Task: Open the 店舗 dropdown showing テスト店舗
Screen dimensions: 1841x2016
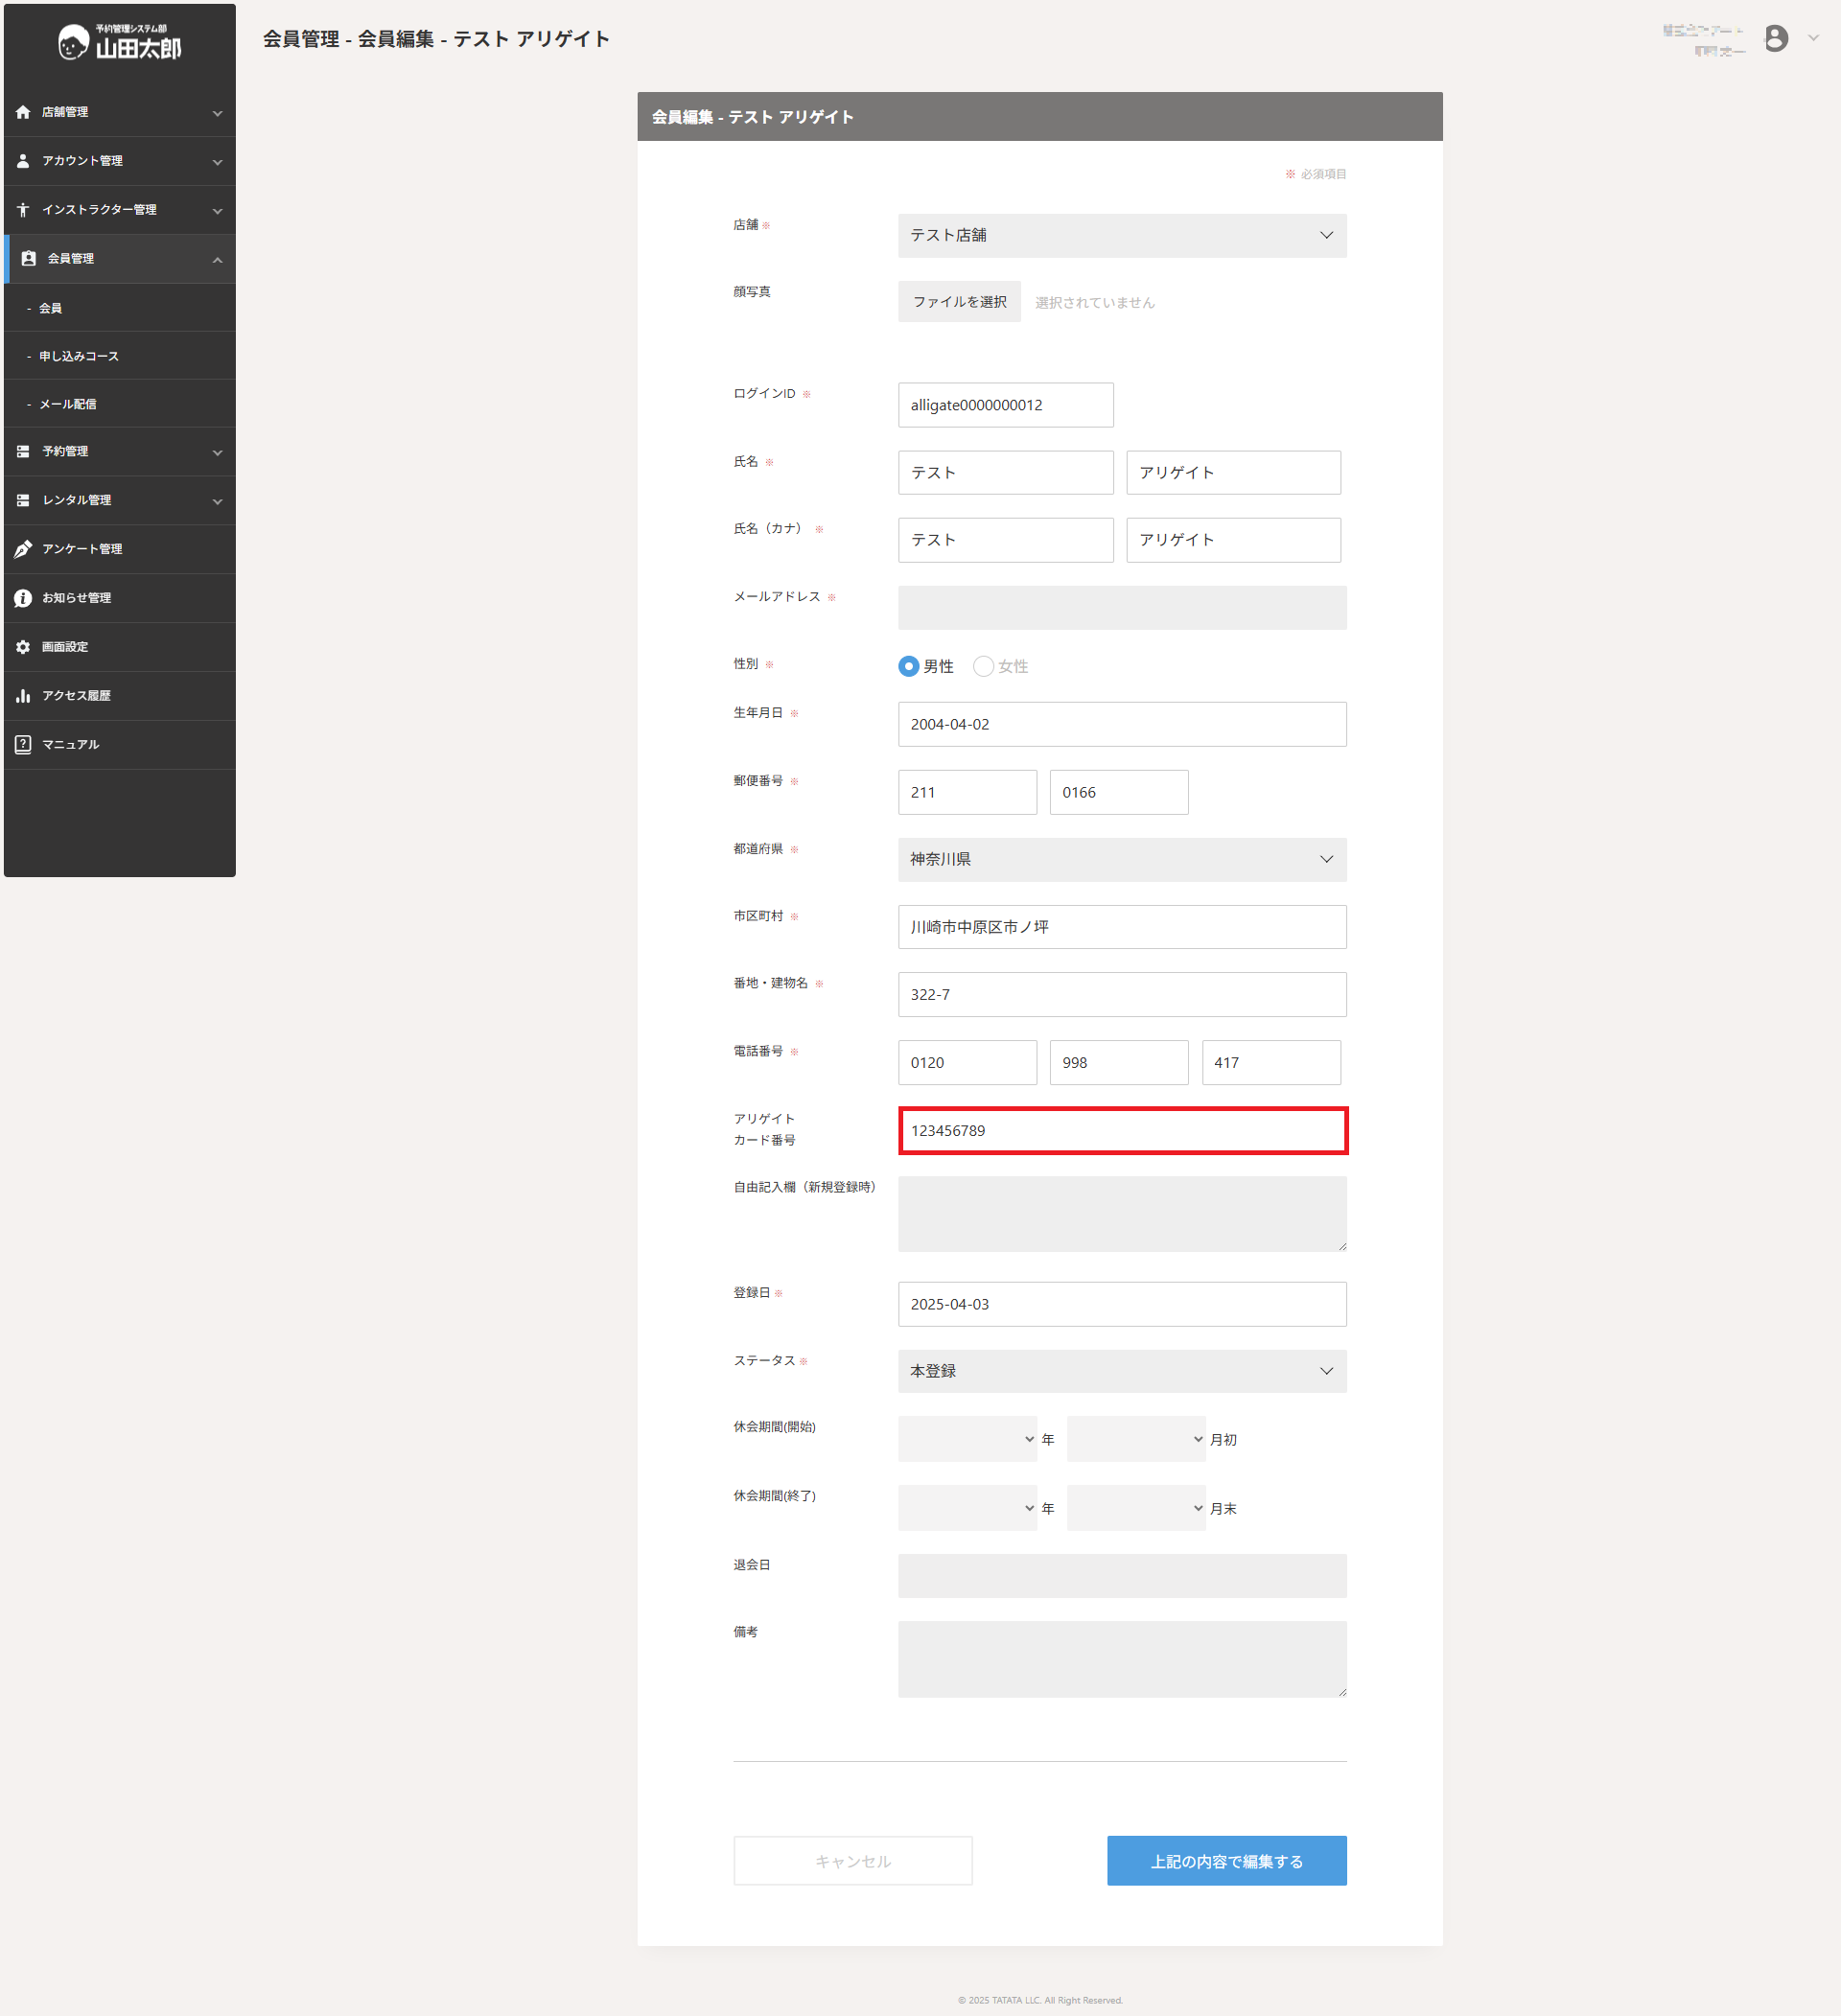Action: (1122, 235)
